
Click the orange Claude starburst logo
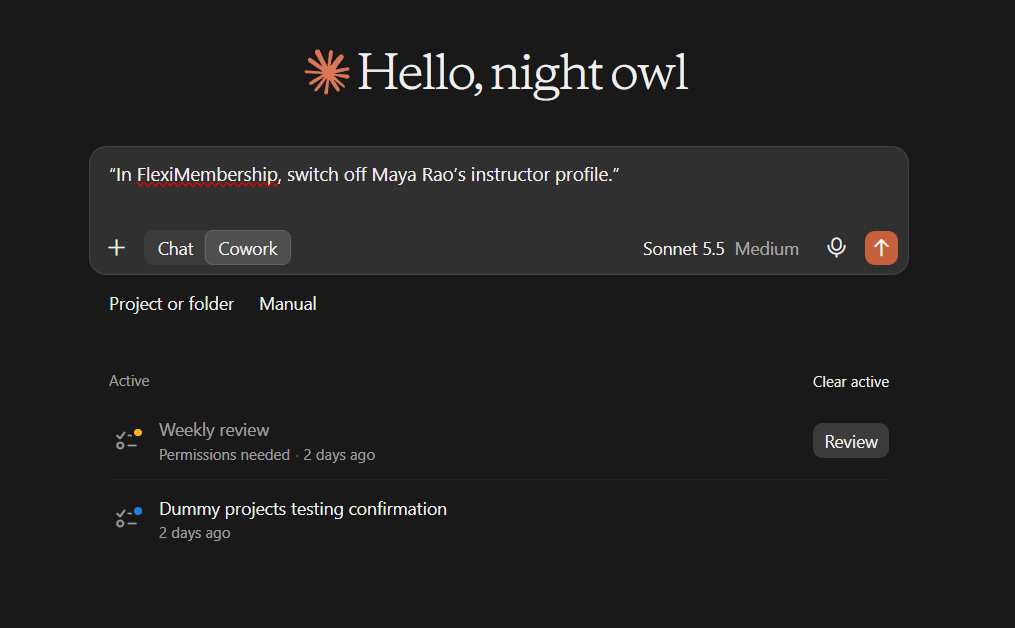coord(327,72)
